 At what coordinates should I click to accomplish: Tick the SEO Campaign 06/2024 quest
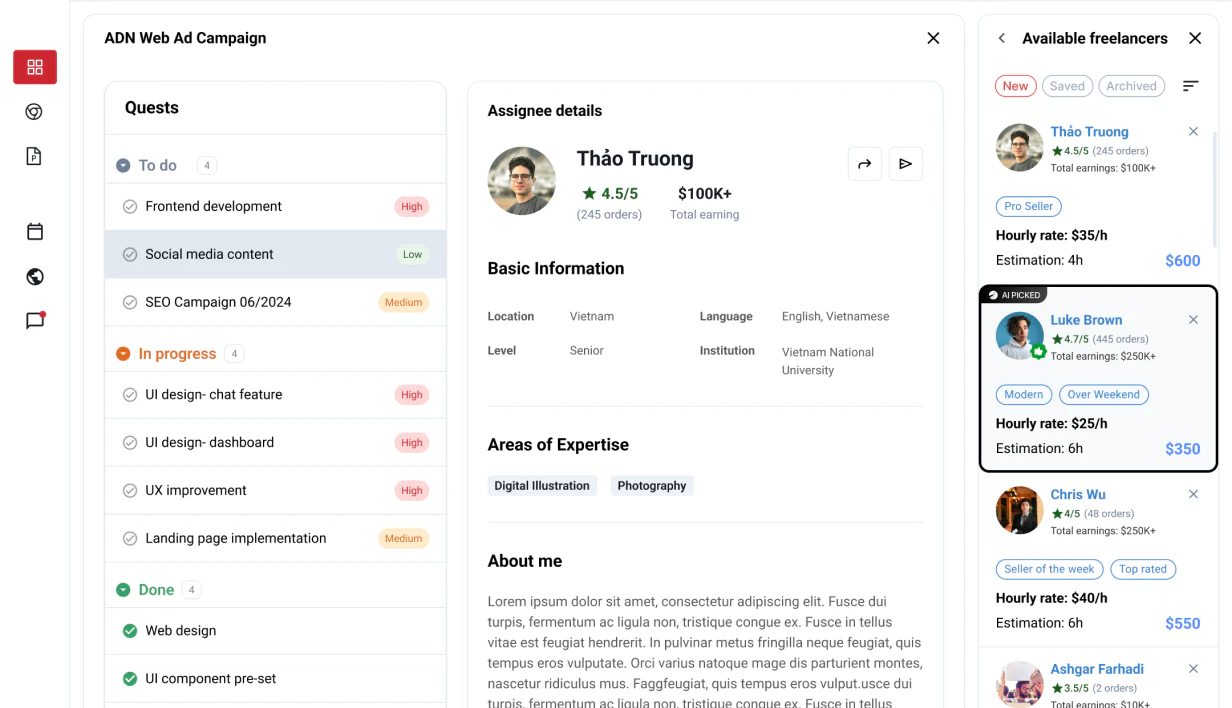tap(130, 302)
